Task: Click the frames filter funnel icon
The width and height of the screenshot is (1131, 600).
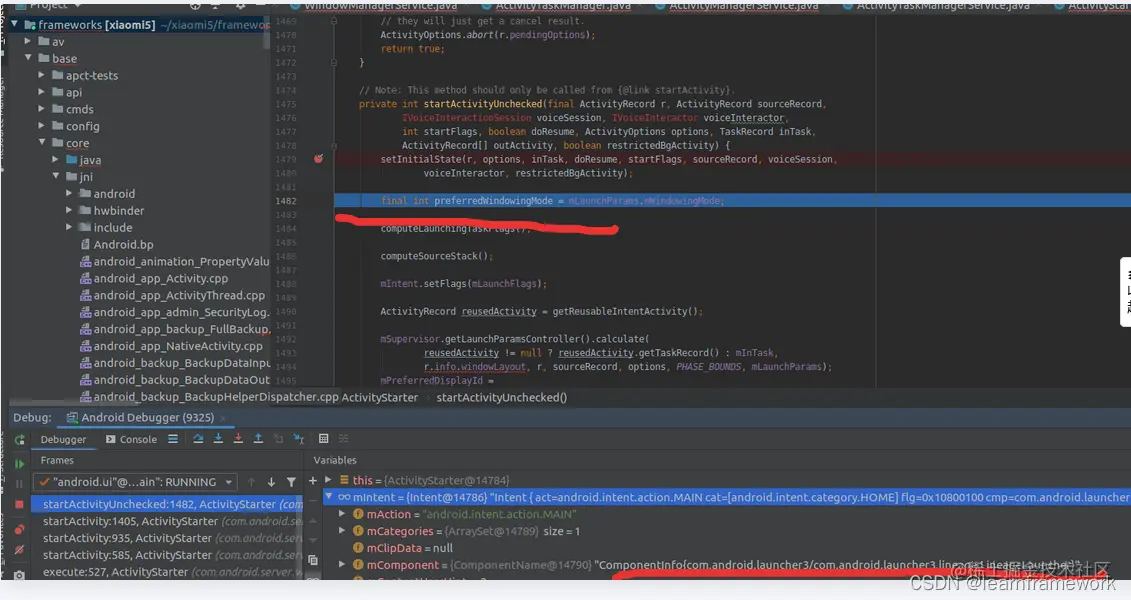Action: click(x=291, y=482)
